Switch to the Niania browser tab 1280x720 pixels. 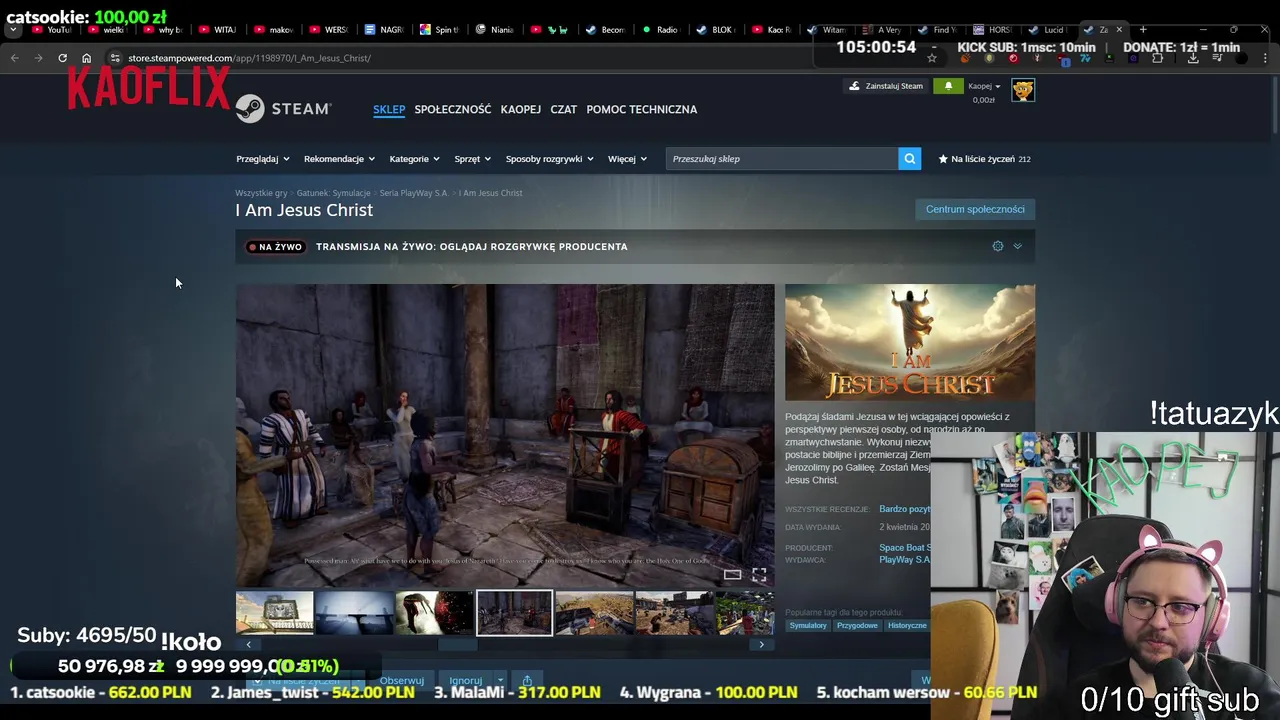(495, 30)
